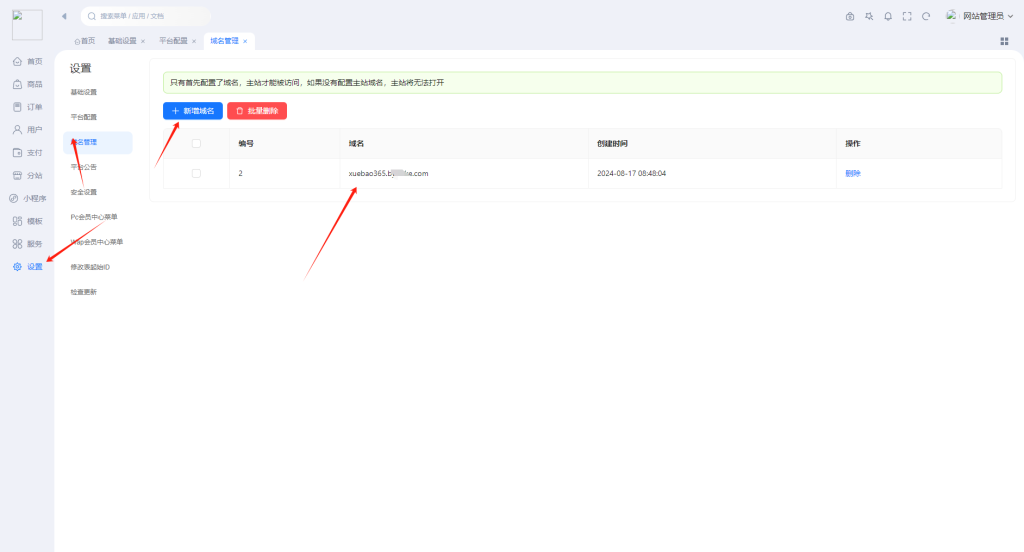Expand the 网站管理员 user dropdown

click(x=973, y=16)
